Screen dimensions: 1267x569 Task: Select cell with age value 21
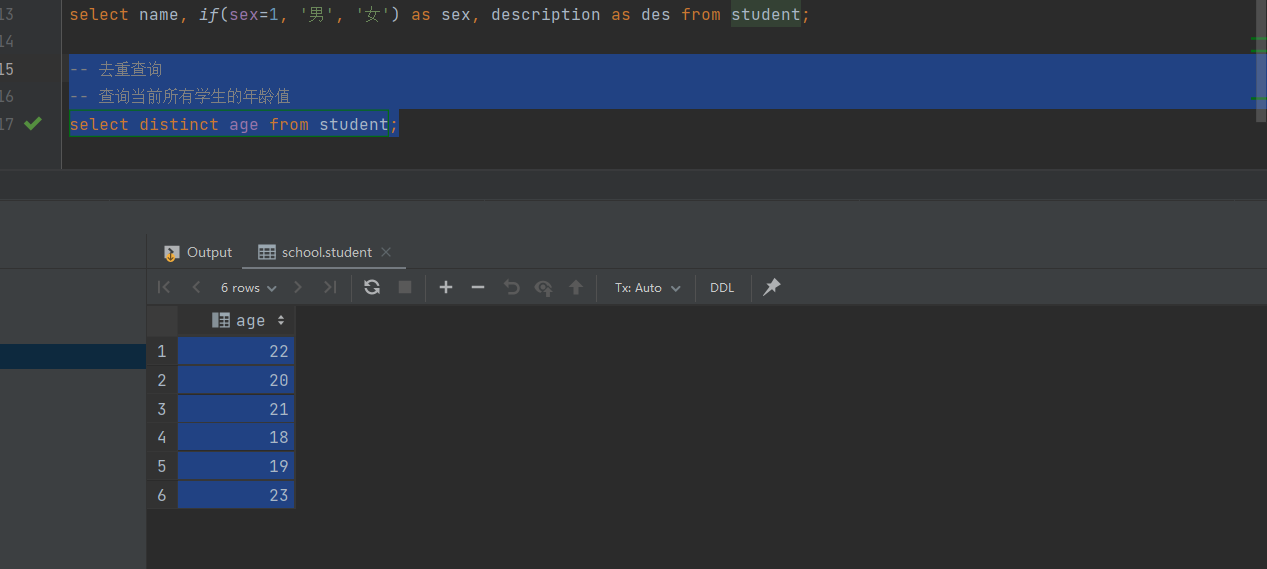(236, 409)
